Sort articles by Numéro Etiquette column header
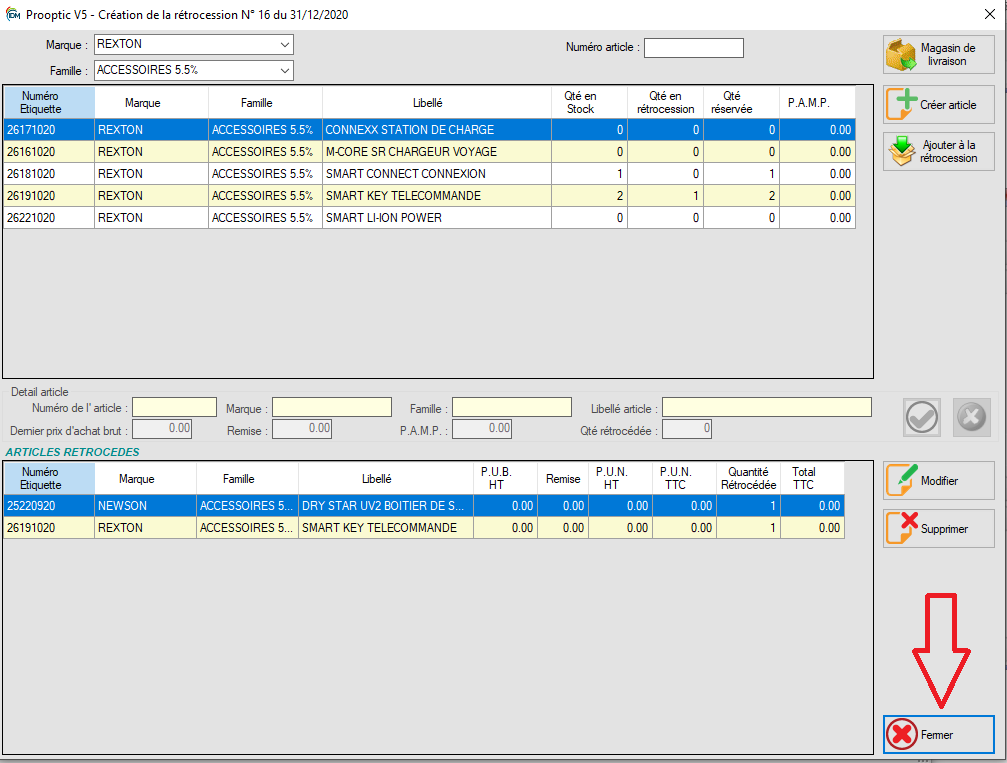 (49, 102)
